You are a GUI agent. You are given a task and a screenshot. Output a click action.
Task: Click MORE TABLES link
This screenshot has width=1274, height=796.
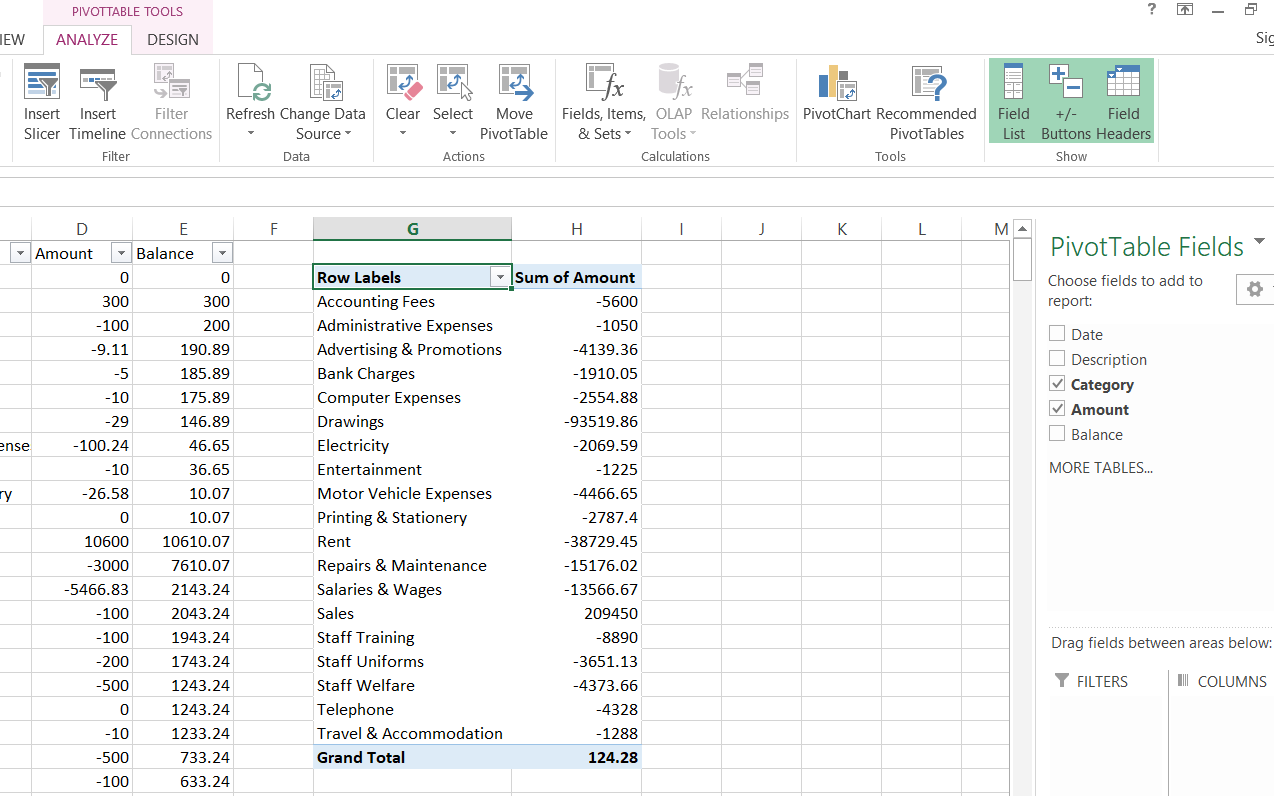tap(1100, 467)
